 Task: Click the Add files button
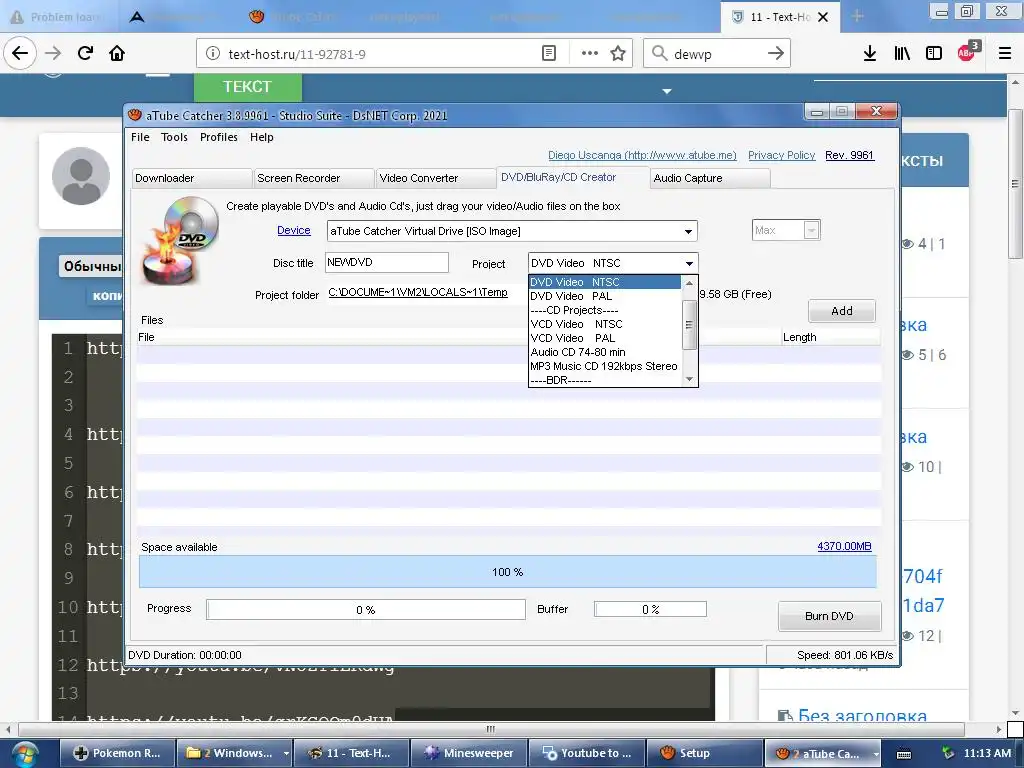(841, 311)
